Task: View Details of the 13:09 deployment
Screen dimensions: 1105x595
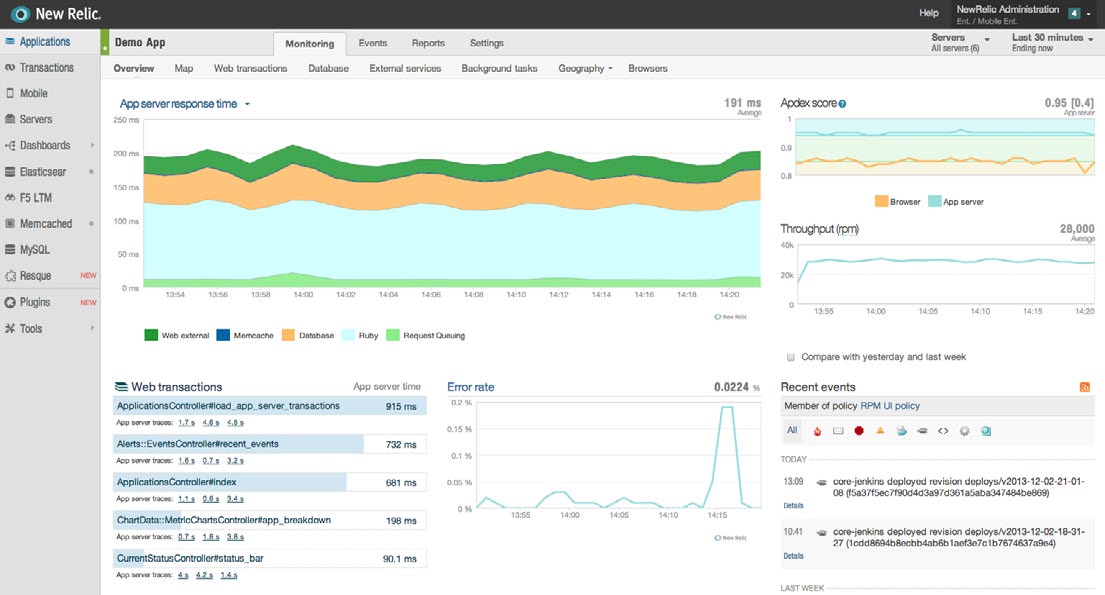Action: pyautogui.click(x=794, y=505)
